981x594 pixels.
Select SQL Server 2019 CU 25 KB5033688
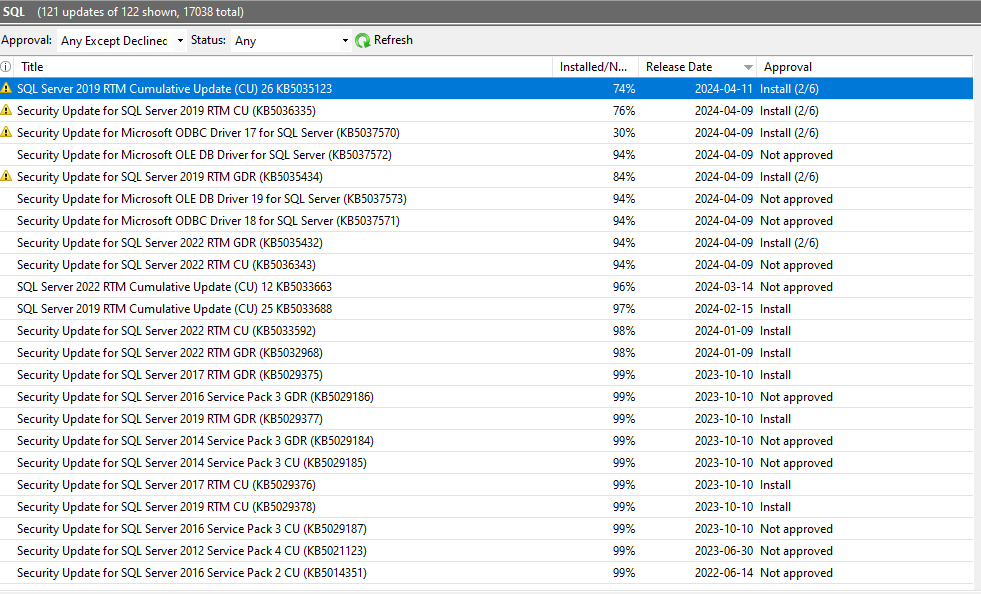point(486,309)
